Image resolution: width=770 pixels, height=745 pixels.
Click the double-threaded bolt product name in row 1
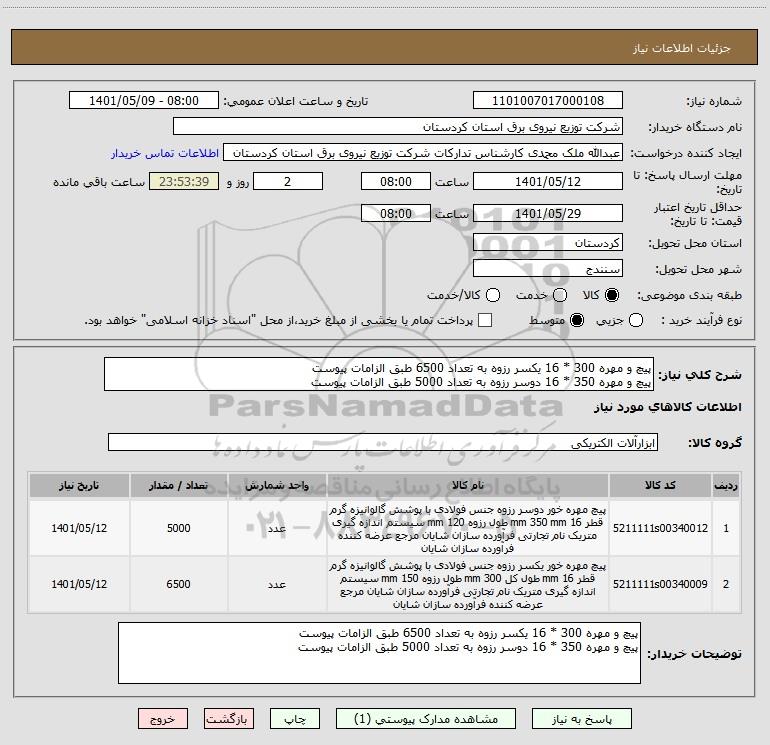point(468,528)
